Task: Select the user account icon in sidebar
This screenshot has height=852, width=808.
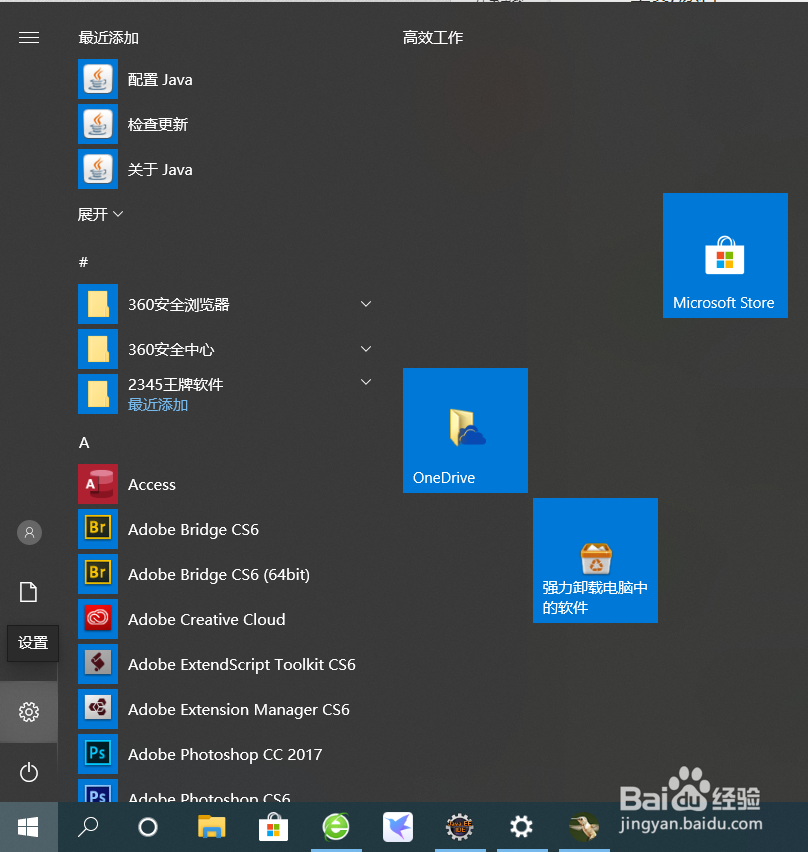Action: click(x=29, y=532)
